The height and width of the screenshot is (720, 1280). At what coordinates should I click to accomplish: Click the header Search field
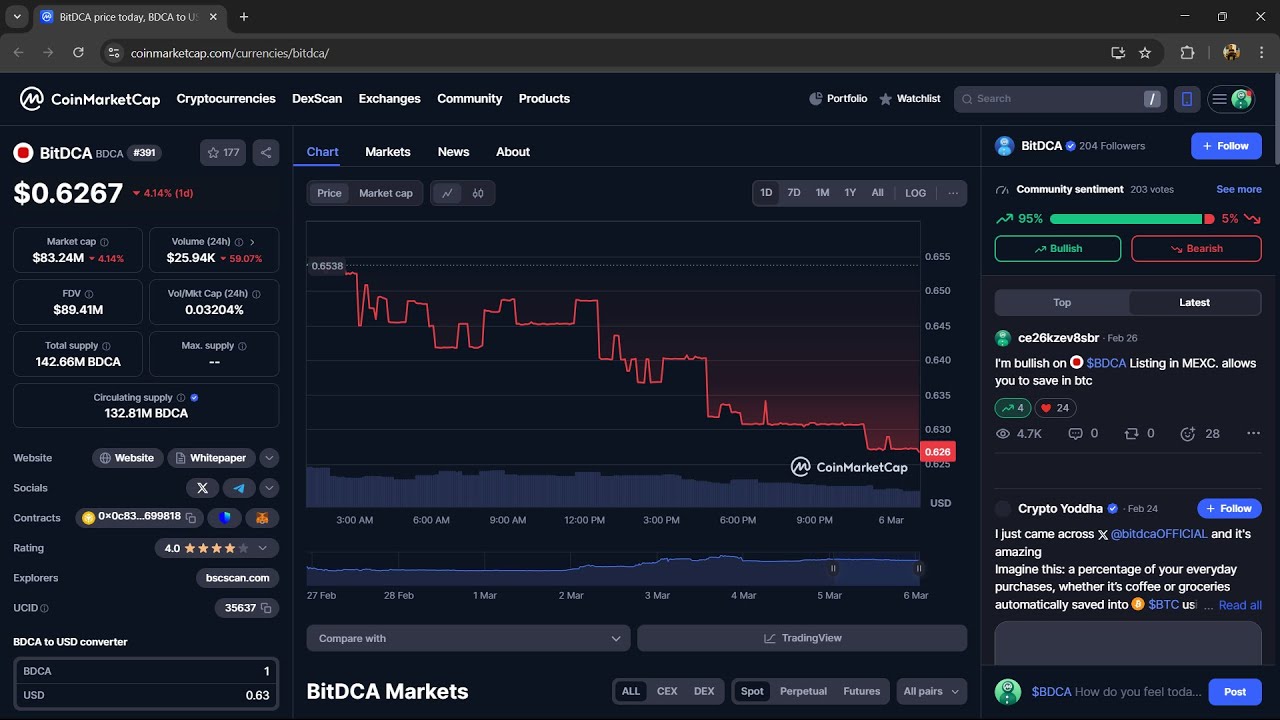click(1060, 99)
